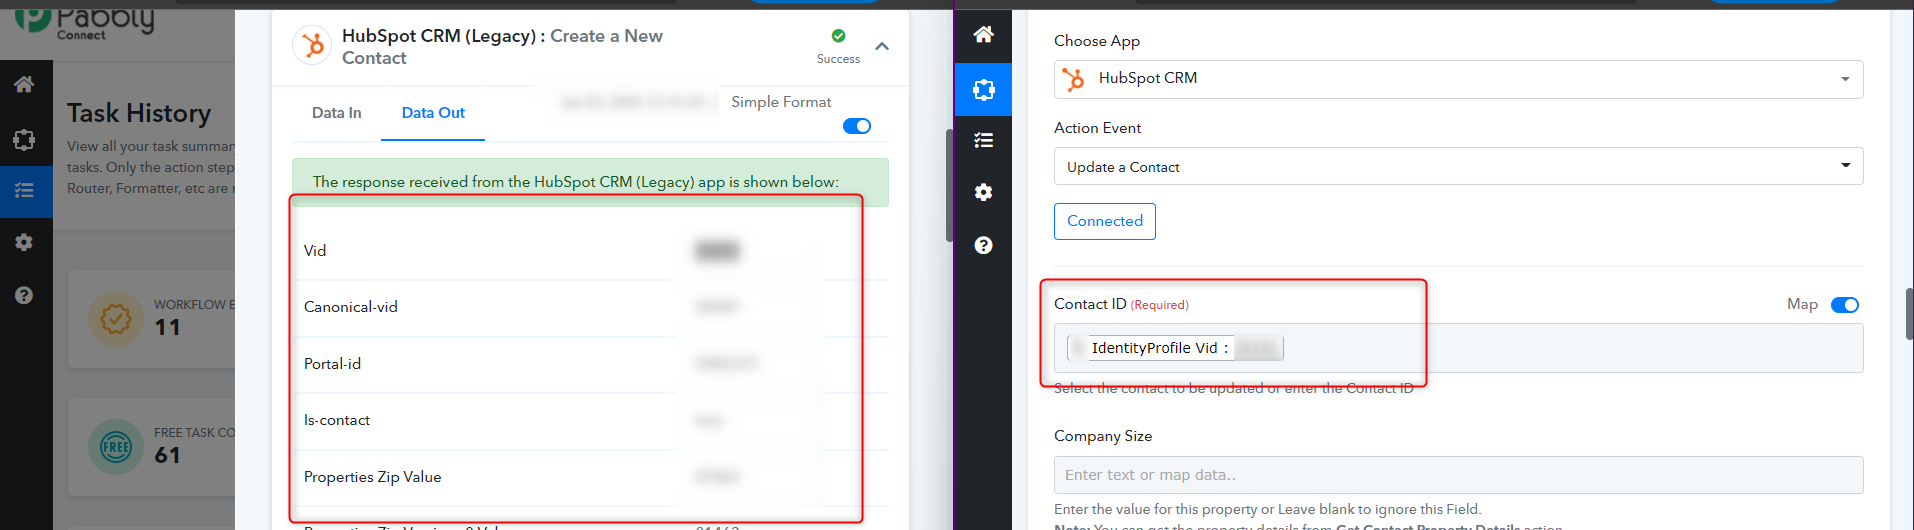This screenshot has width=1914, height=530.
Task: Open settings gear in left sidebar
Action: [24, 242]
